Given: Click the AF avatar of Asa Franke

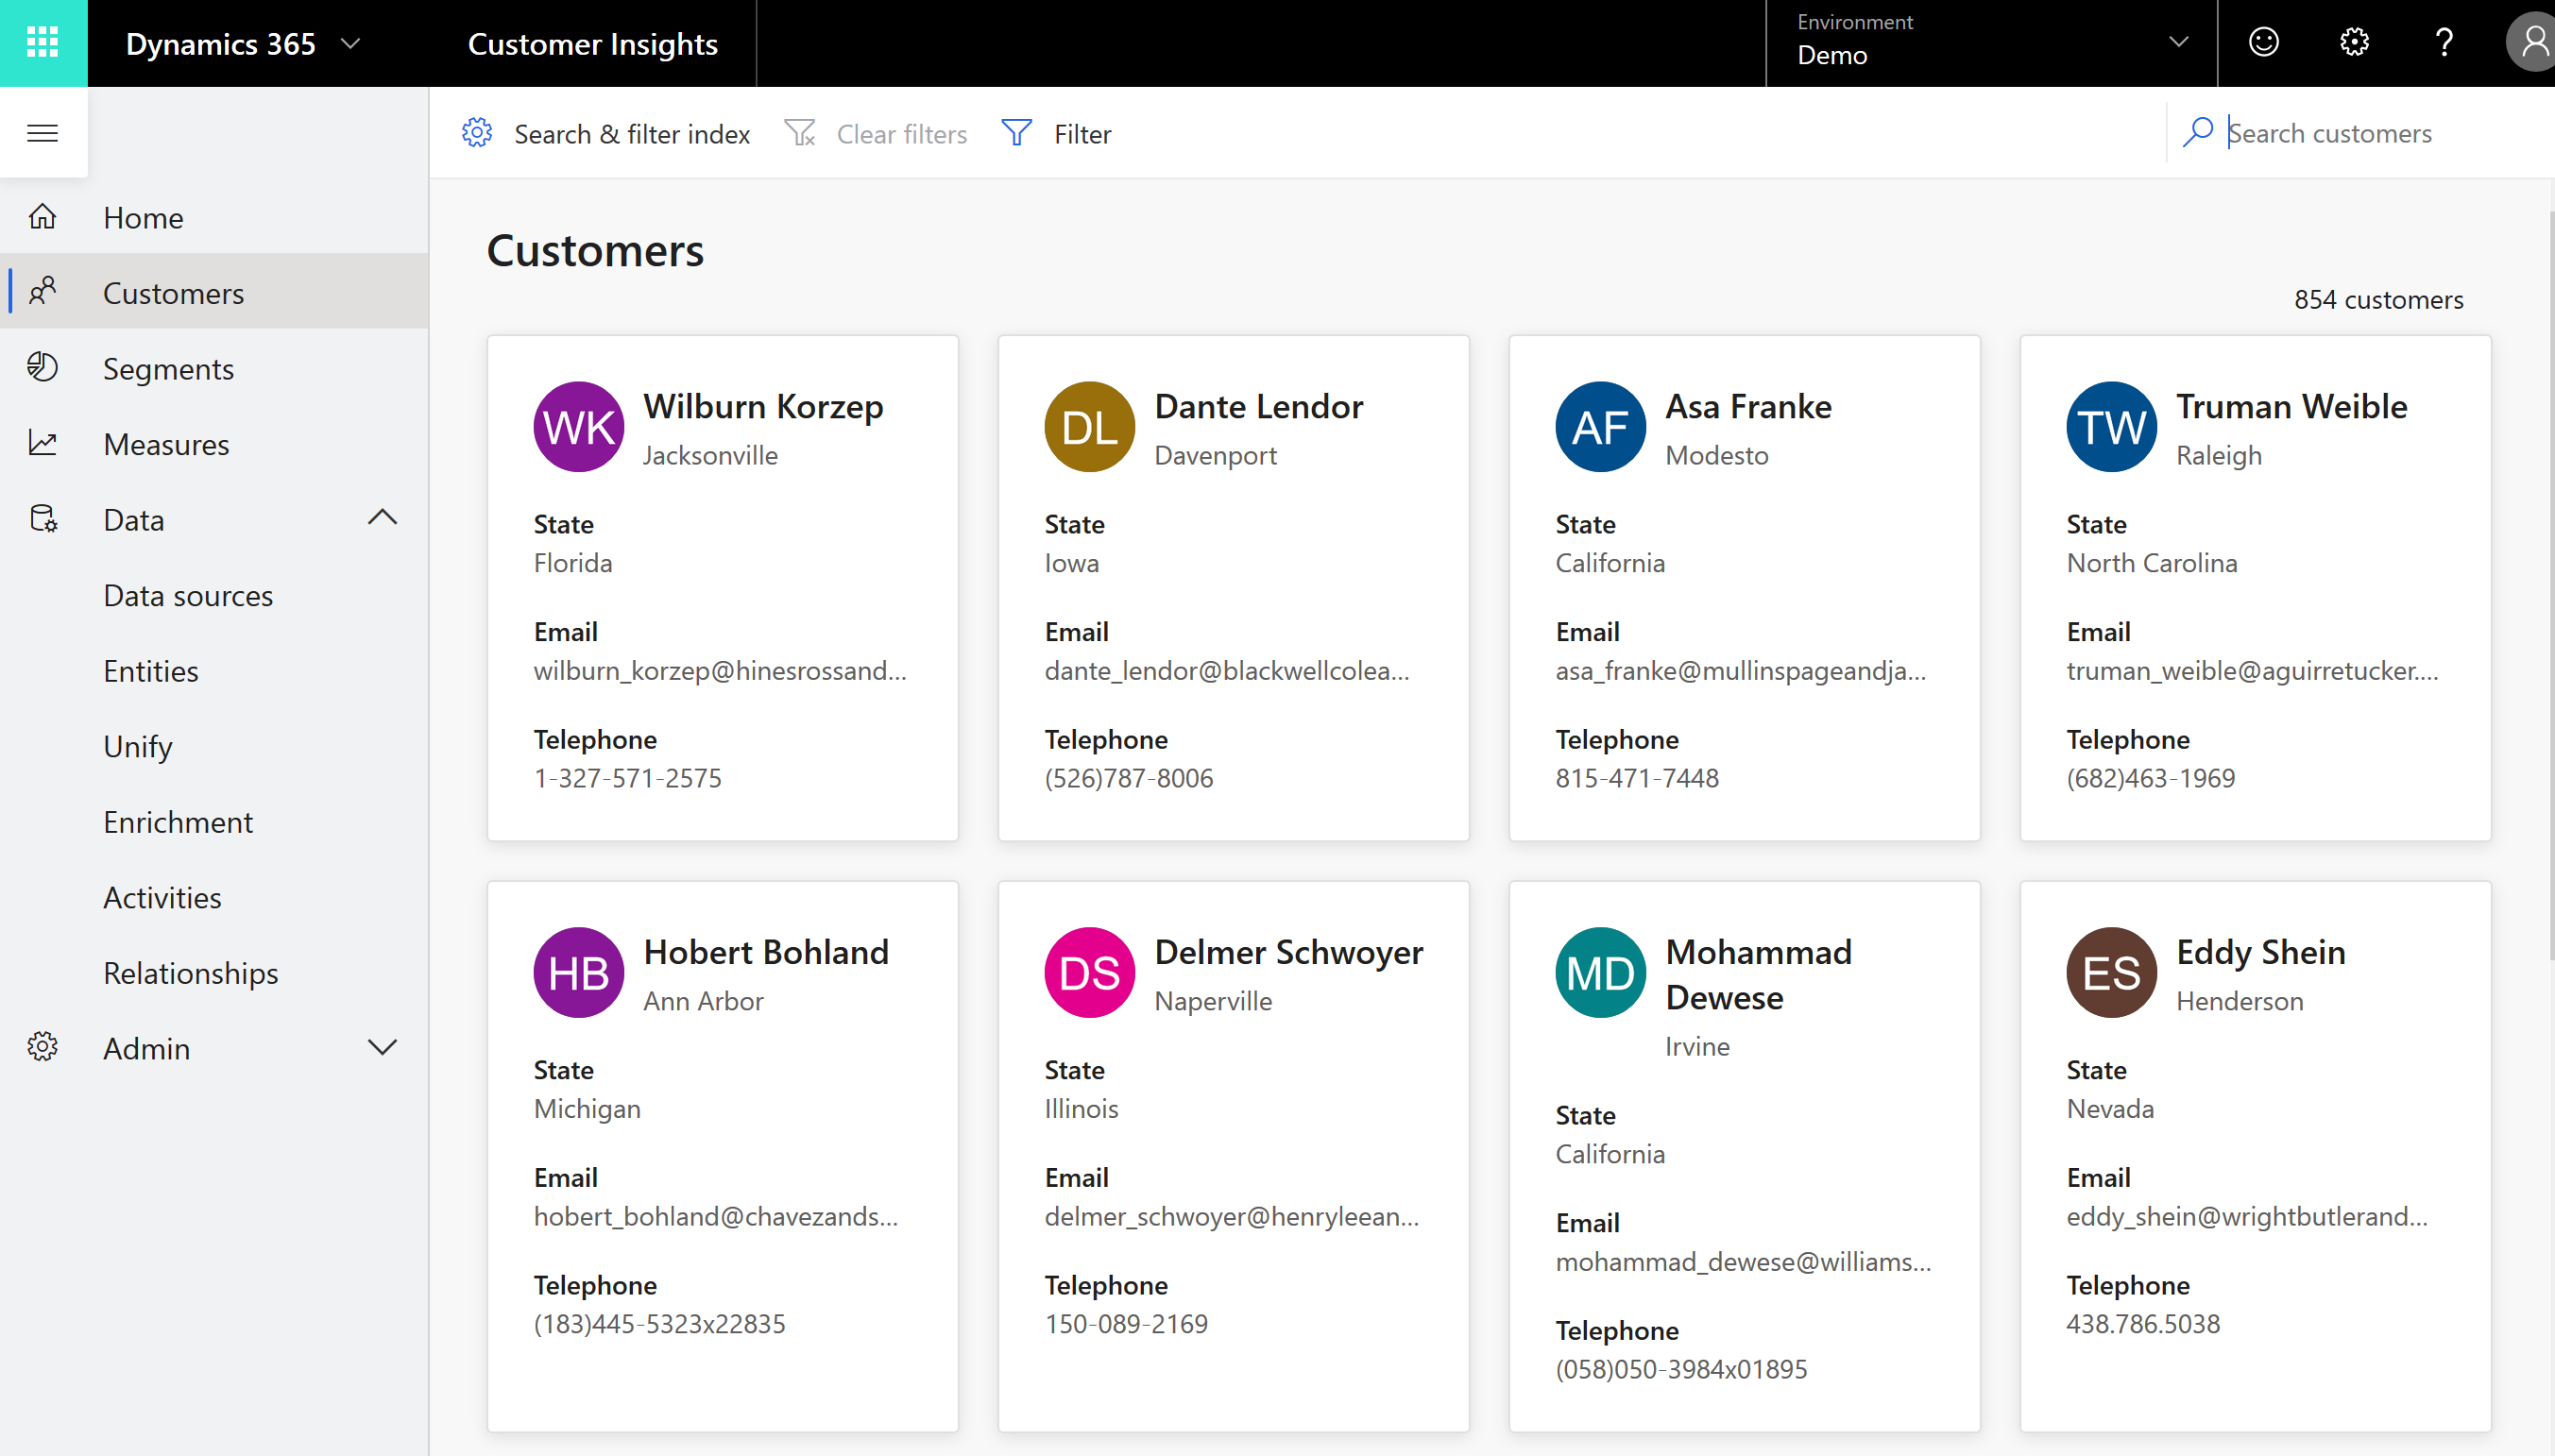Looking at the screenshot, I should click(1601, 427).
